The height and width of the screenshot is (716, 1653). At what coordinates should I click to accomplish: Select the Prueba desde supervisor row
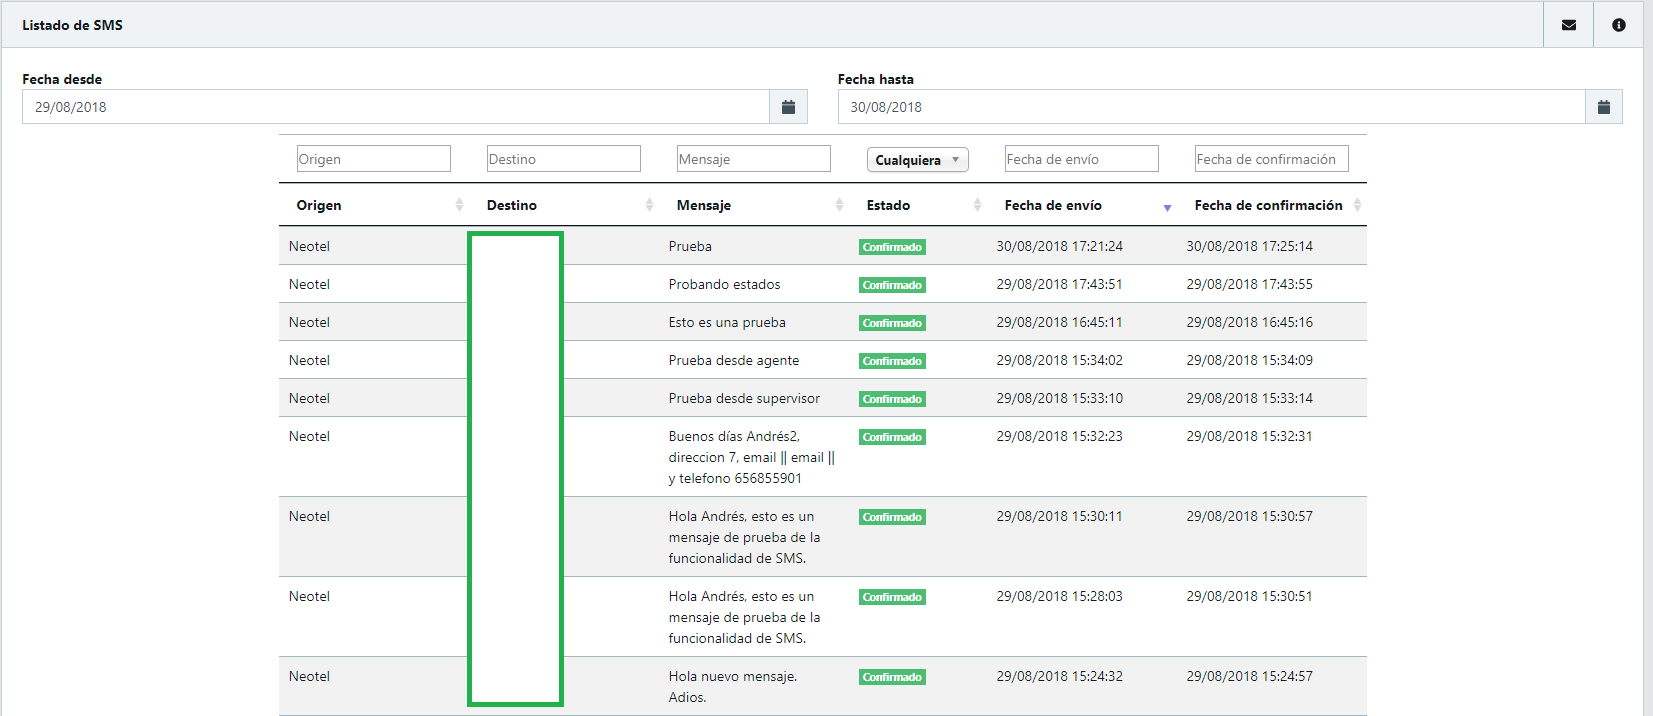pos(744,398)
